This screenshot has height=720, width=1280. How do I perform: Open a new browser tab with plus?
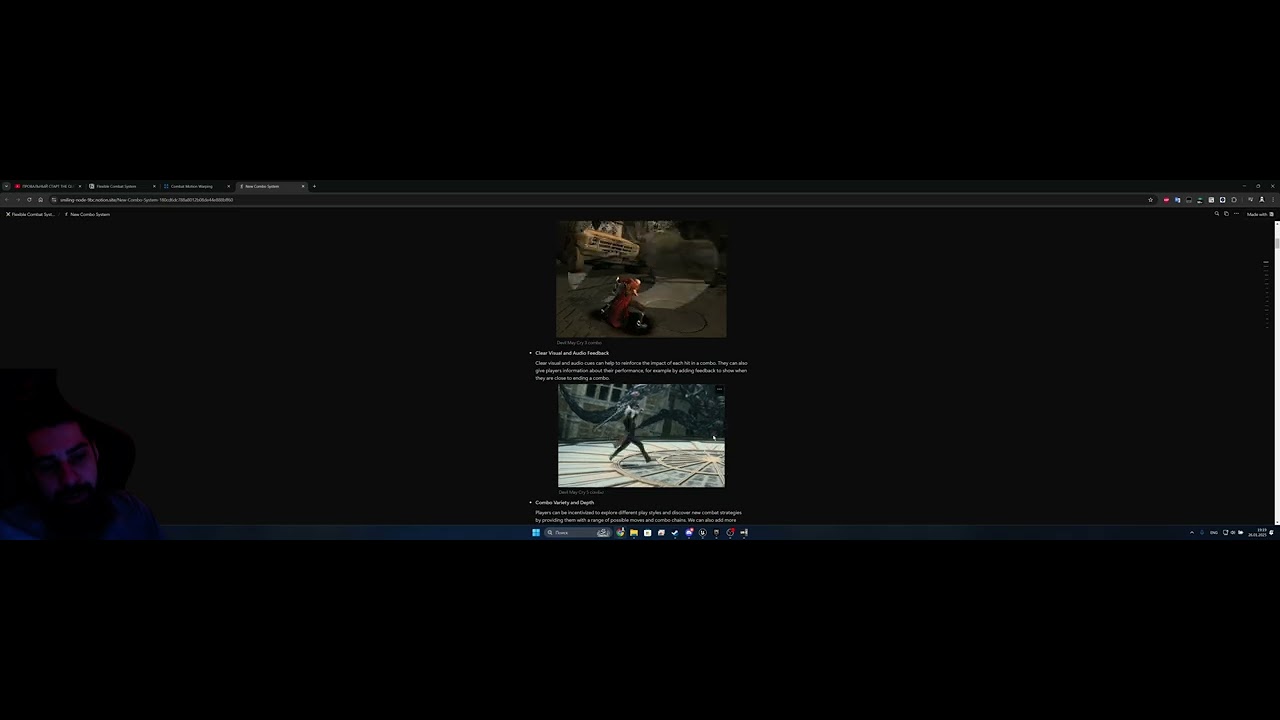coord(314,186)
